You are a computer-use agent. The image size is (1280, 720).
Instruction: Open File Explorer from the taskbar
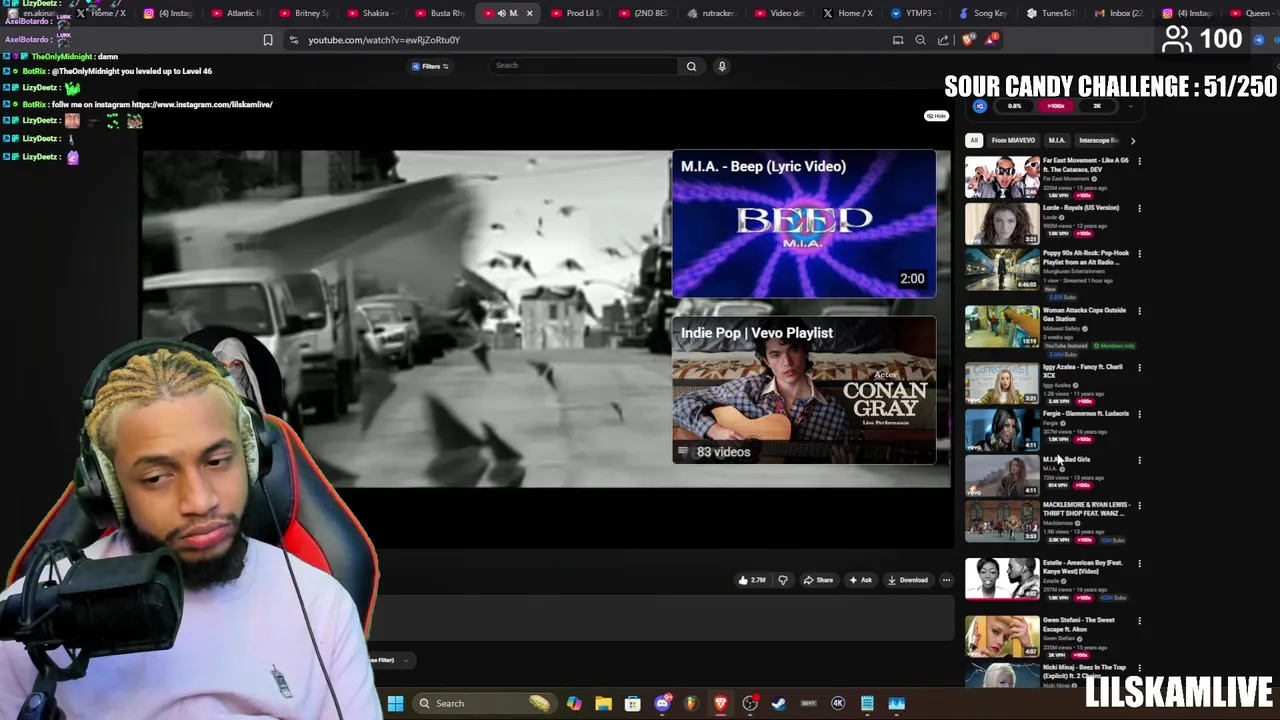pyautogui.click(x=603, y=704)
